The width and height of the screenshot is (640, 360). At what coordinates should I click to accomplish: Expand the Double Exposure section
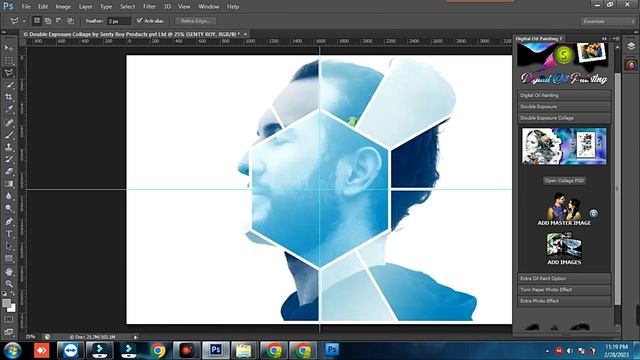pyautogui.click(x=564, y=107)
